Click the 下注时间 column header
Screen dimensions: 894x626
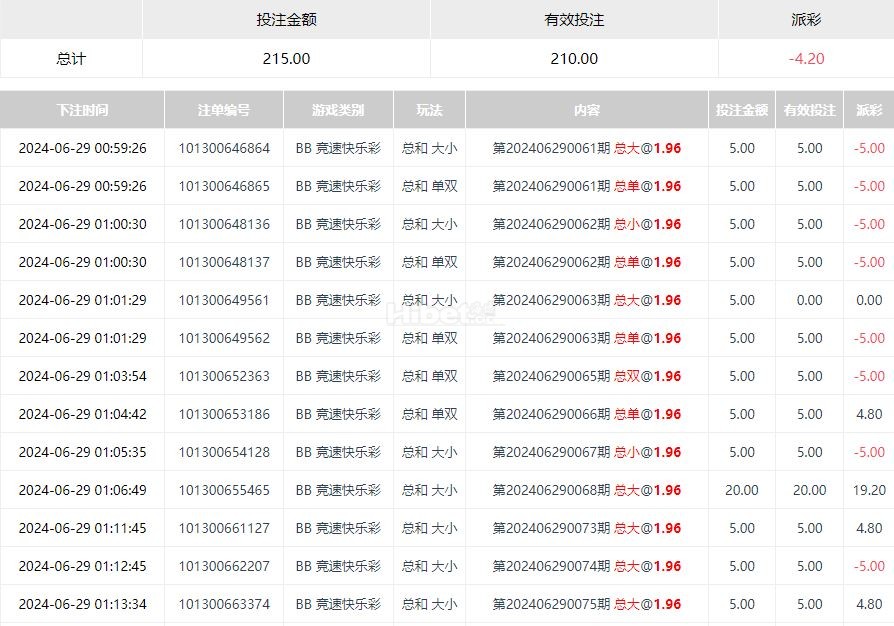[x=82, y=110]
